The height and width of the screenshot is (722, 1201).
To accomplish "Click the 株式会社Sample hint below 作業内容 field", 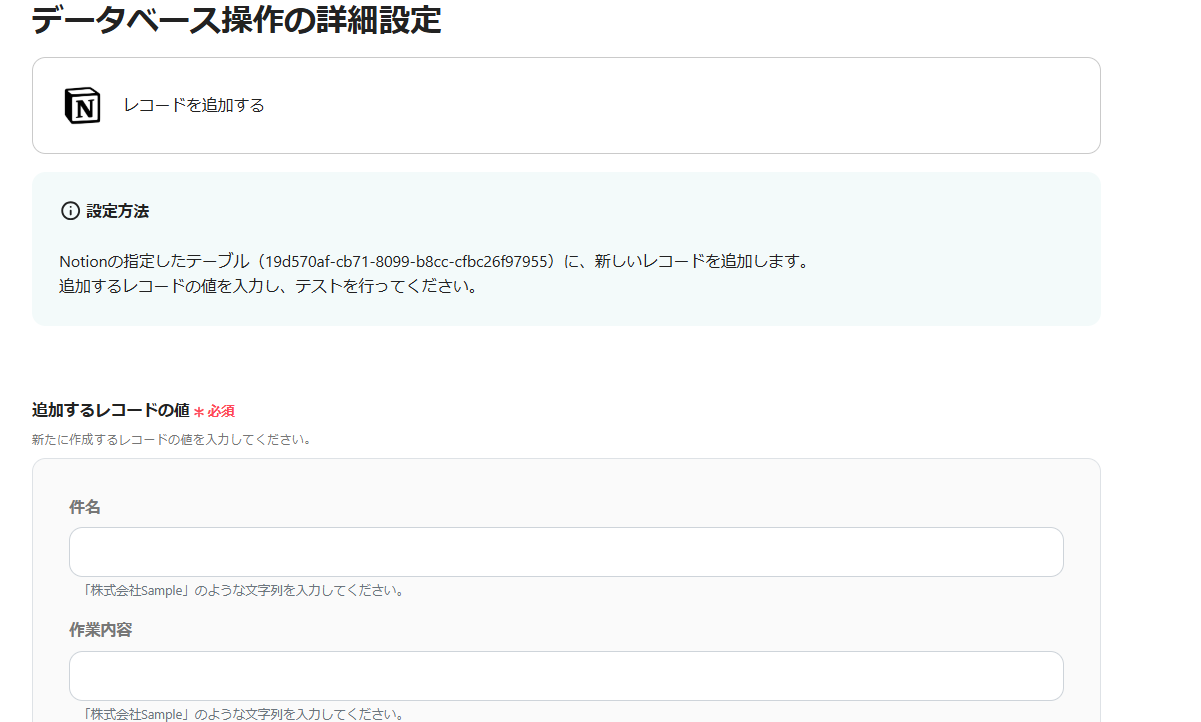I will 246,714.
